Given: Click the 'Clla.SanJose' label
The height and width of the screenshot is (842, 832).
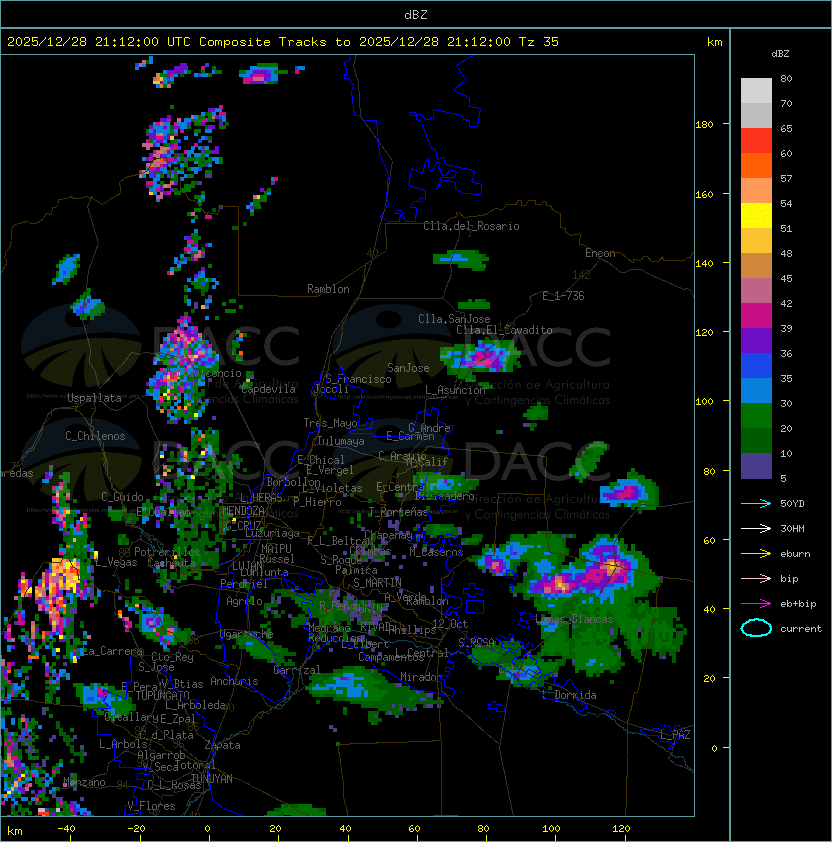Looking at the screenshot, I should [454, 319].
